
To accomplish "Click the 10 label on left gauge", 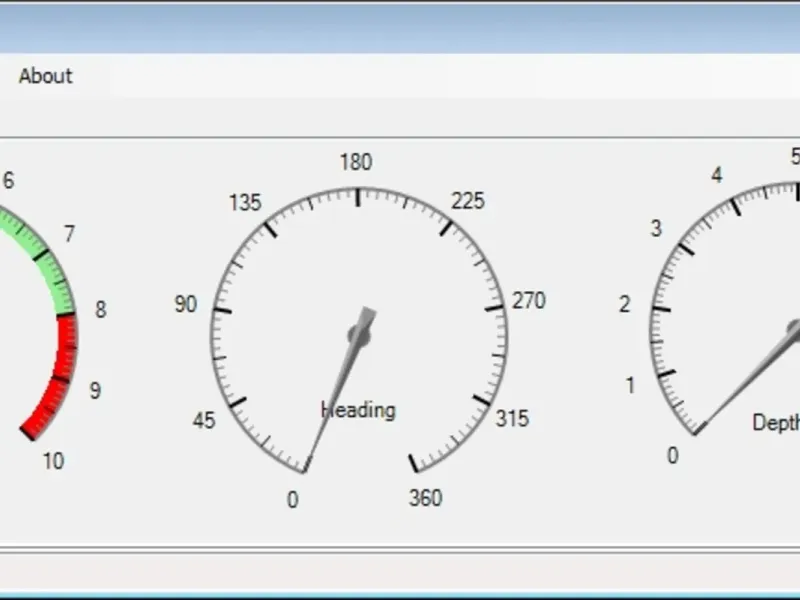I will (53, 461).
